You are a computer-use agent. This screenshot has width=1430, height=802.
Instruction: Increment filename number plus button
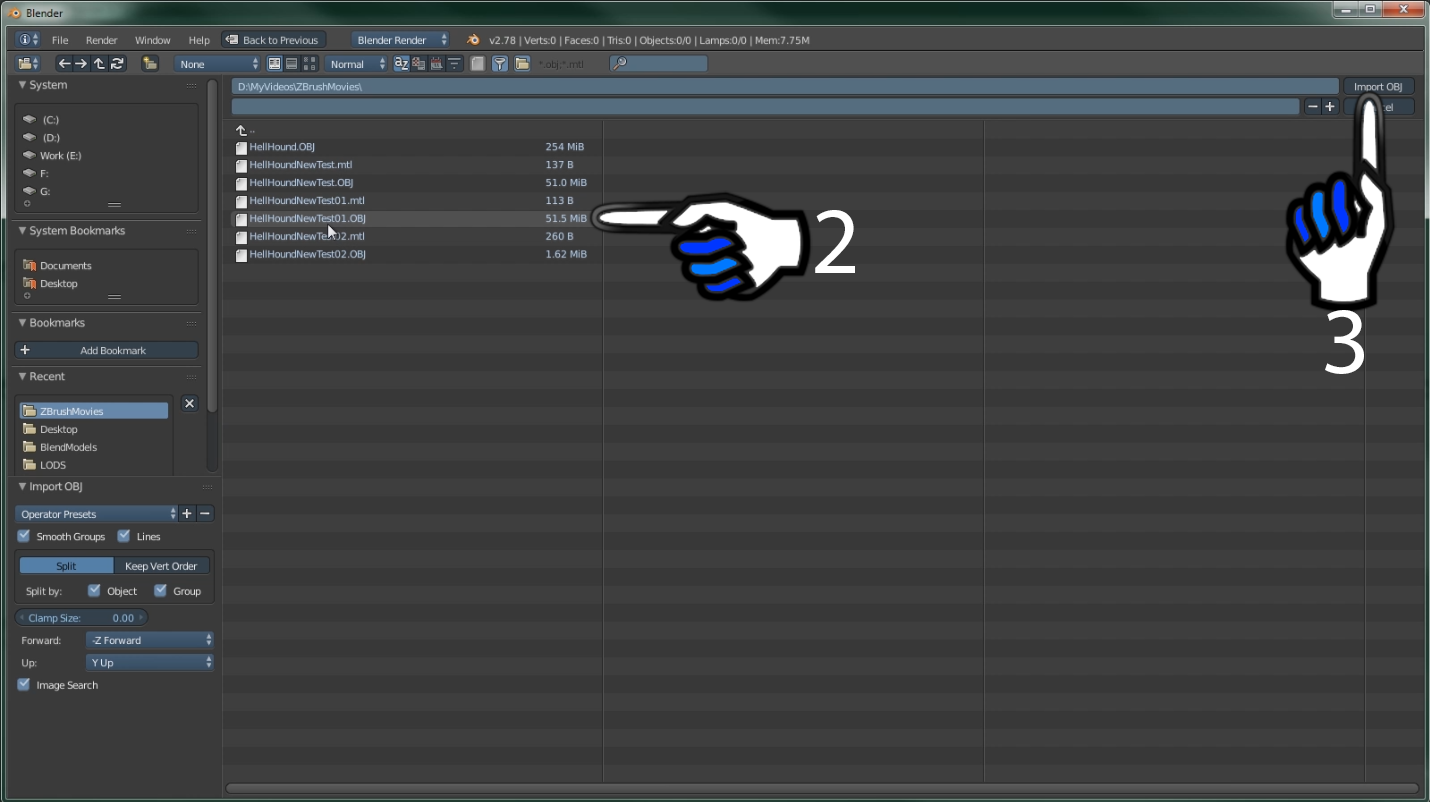point(1329,107)
